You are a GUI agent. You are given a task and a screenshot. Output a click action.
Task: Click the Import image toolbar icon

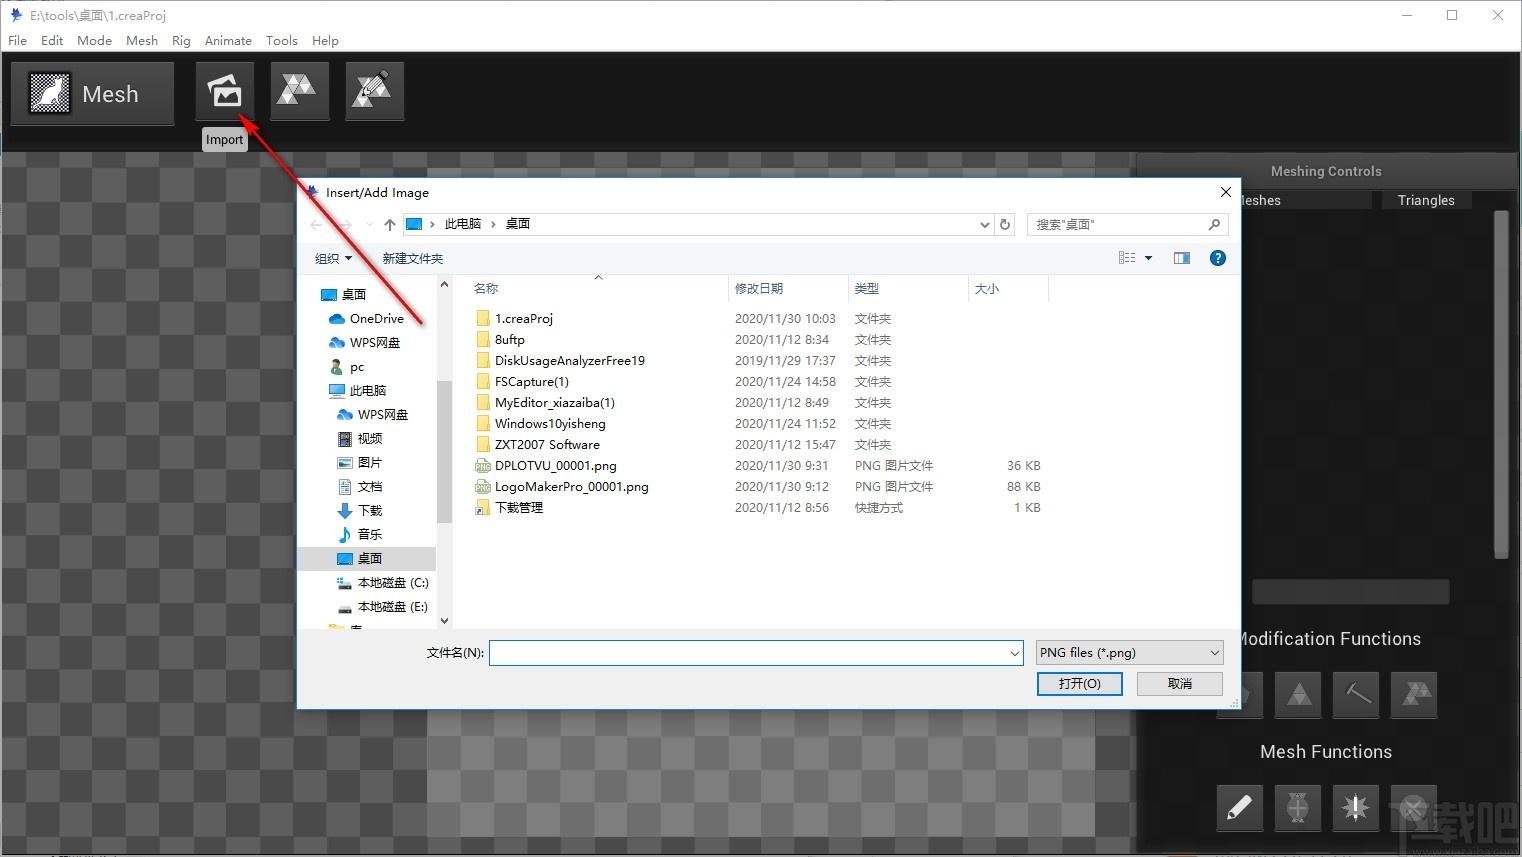pyautogui.click(x=225, y=92)
